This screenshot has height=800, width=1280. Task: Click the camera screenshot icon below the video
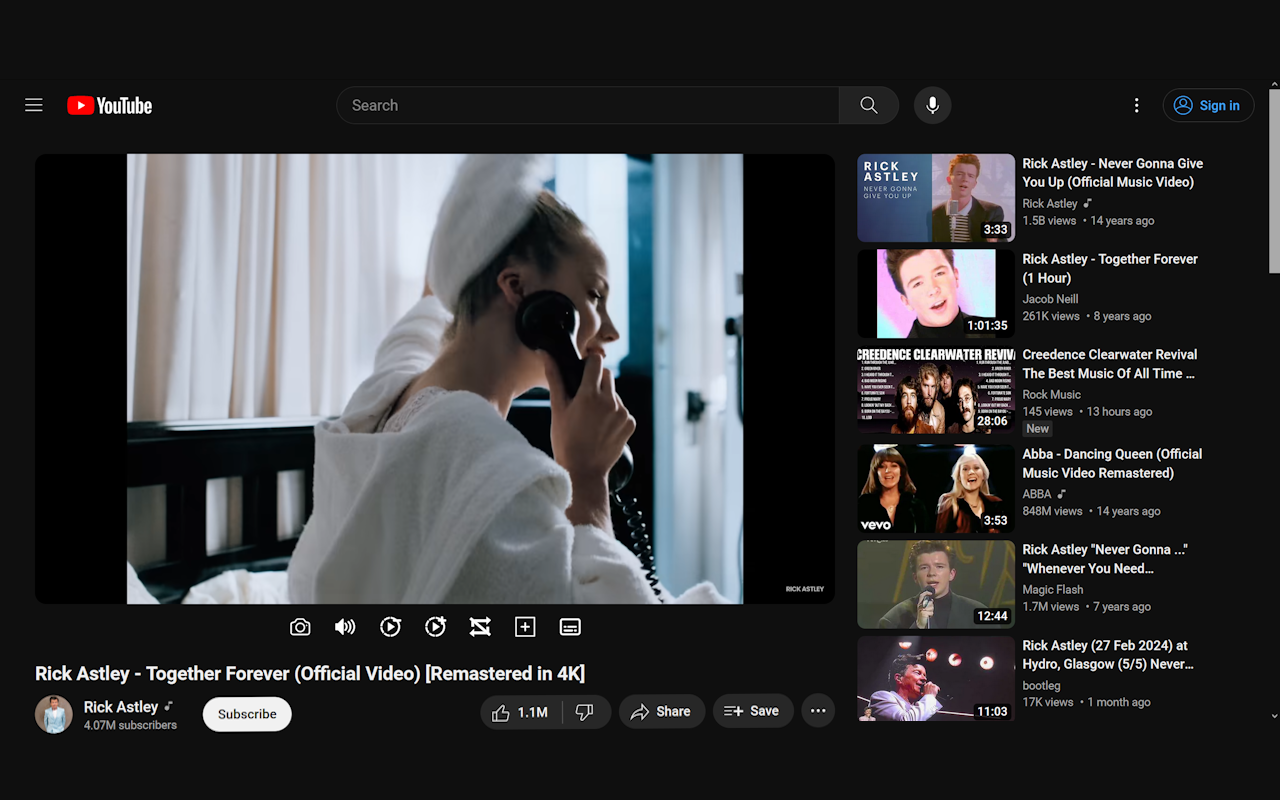click(x=299, y=627)
